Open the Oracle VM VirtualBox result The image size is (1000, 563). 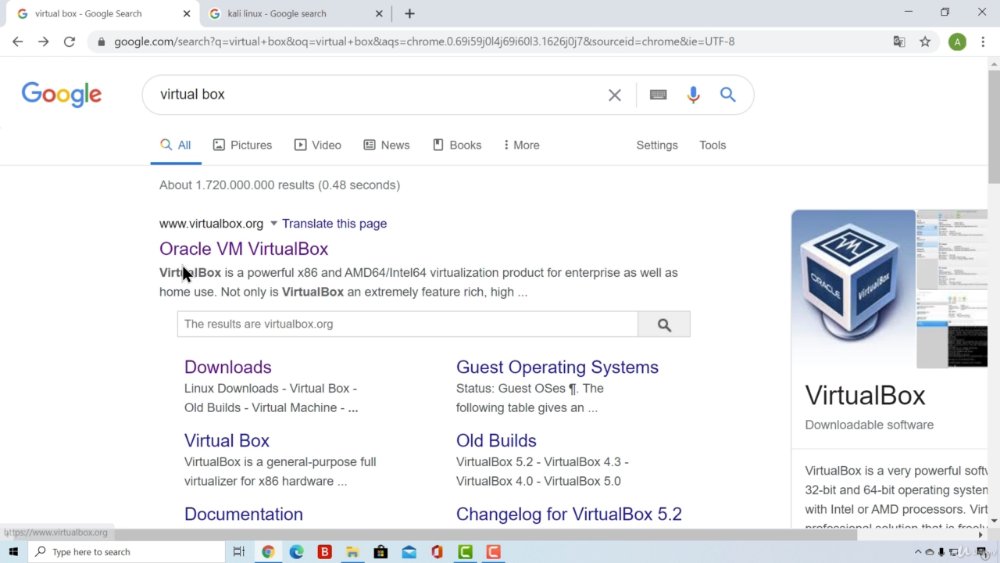point(244,249)
